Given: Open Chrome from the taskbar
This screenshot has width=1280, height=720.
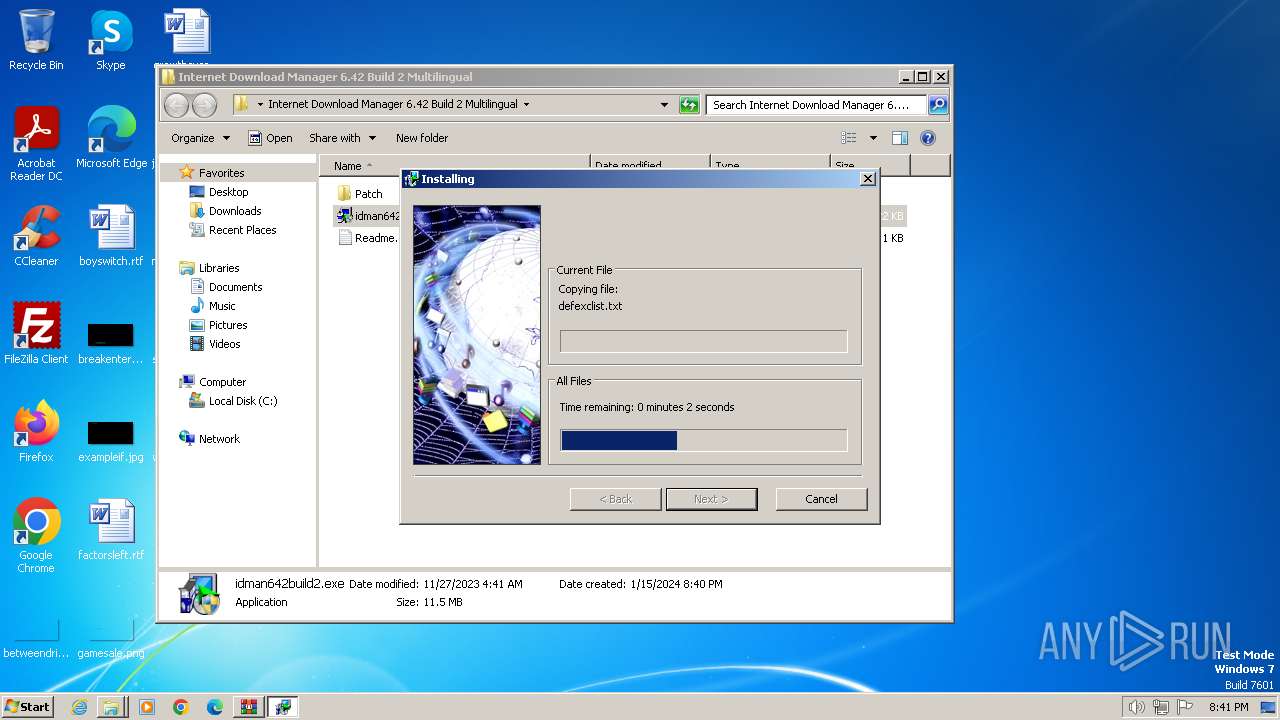Looking at the screenshot, I should 180,707.
